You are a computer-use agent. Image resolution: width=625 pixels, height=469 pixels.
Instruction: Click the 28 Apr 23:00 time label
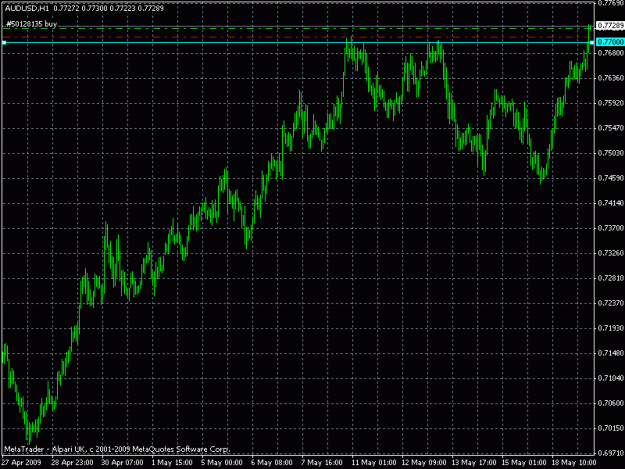click(72, 463)
